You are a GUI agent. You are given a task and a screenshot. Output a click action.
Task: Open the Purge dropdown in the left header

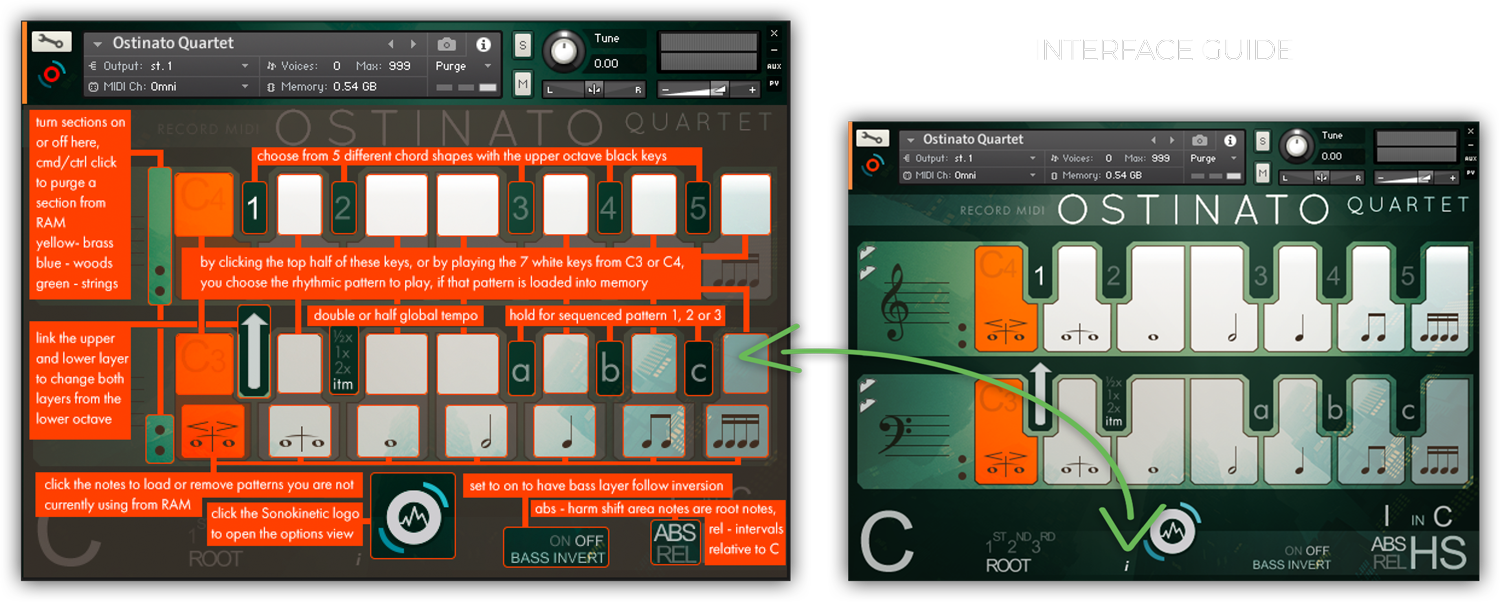tap(464, 66)
